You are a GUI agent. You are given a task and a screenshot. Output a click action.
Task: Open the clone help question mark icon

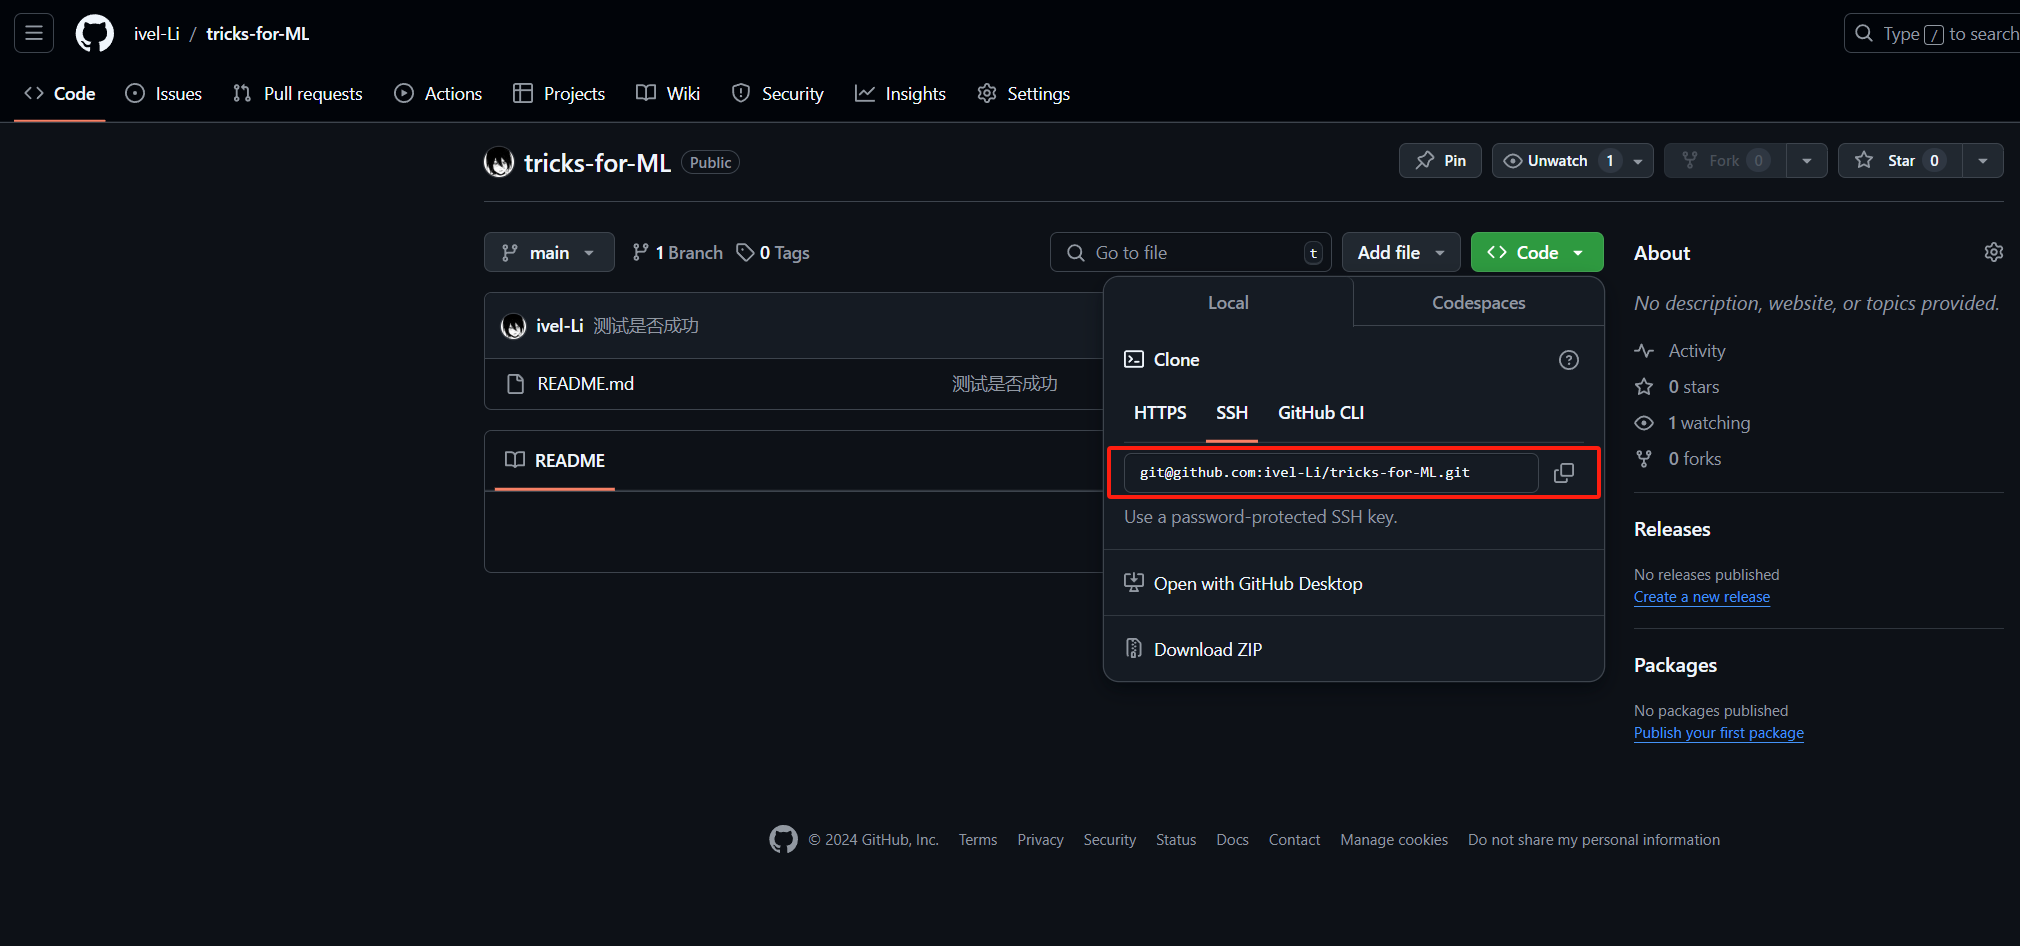click(1569, 360)
